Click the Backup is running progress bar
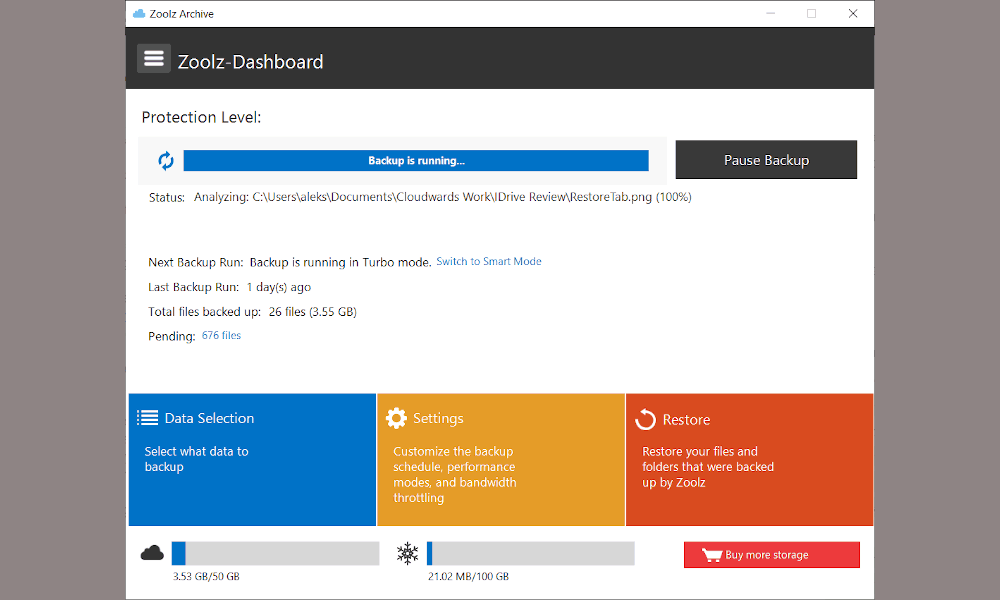Image resolution: width=1000 pixels, height=600 pixels. click(x=416, y=161)
